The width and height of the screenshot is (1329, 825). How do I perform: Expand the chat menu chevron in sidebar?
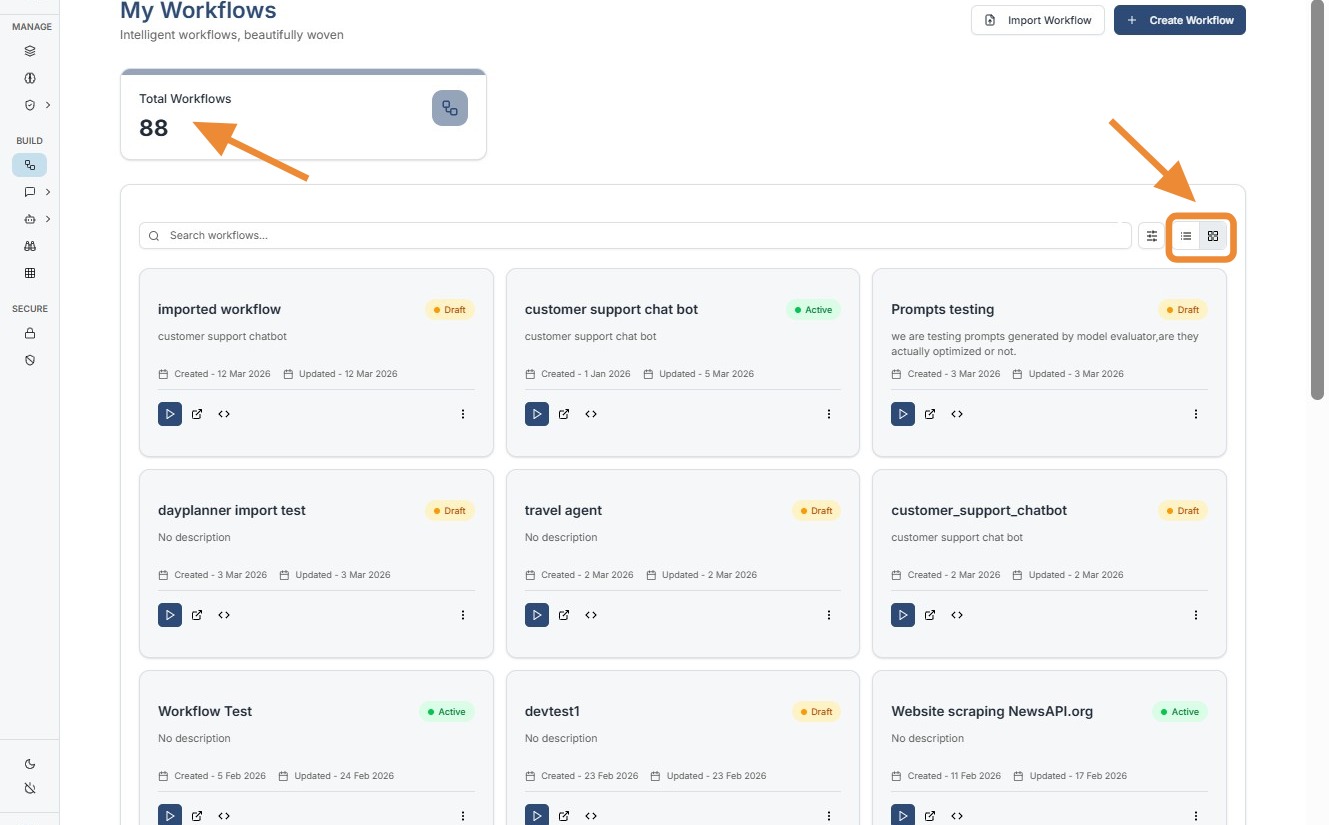tap(48, 192)
